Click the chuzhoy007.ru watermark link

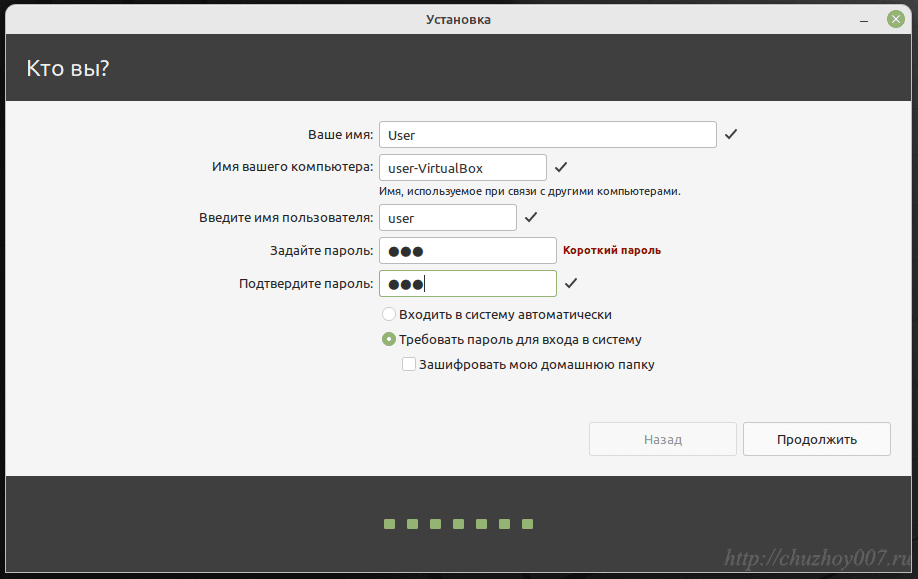click(x=816, y=558)
